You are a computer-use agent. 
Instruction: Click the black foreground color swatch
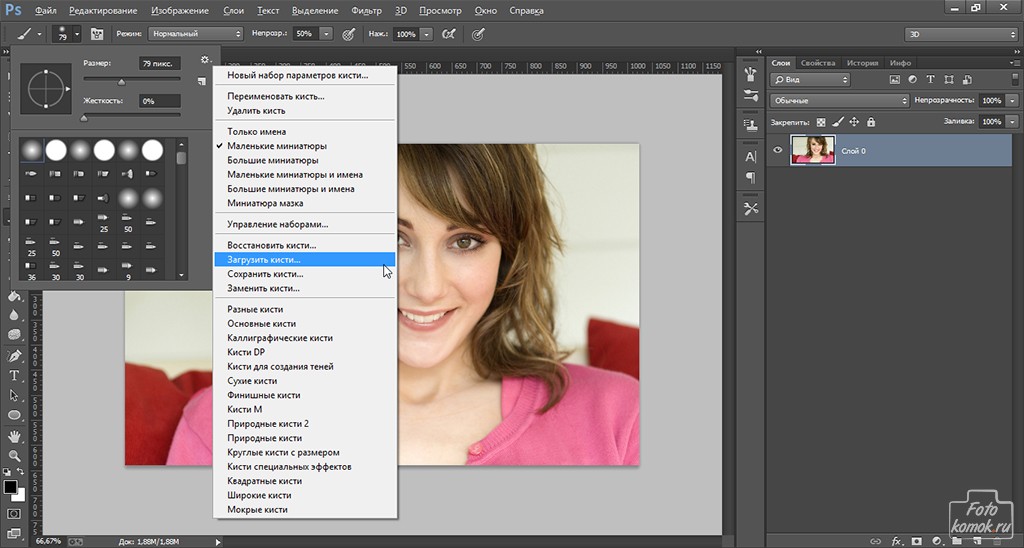11,487
